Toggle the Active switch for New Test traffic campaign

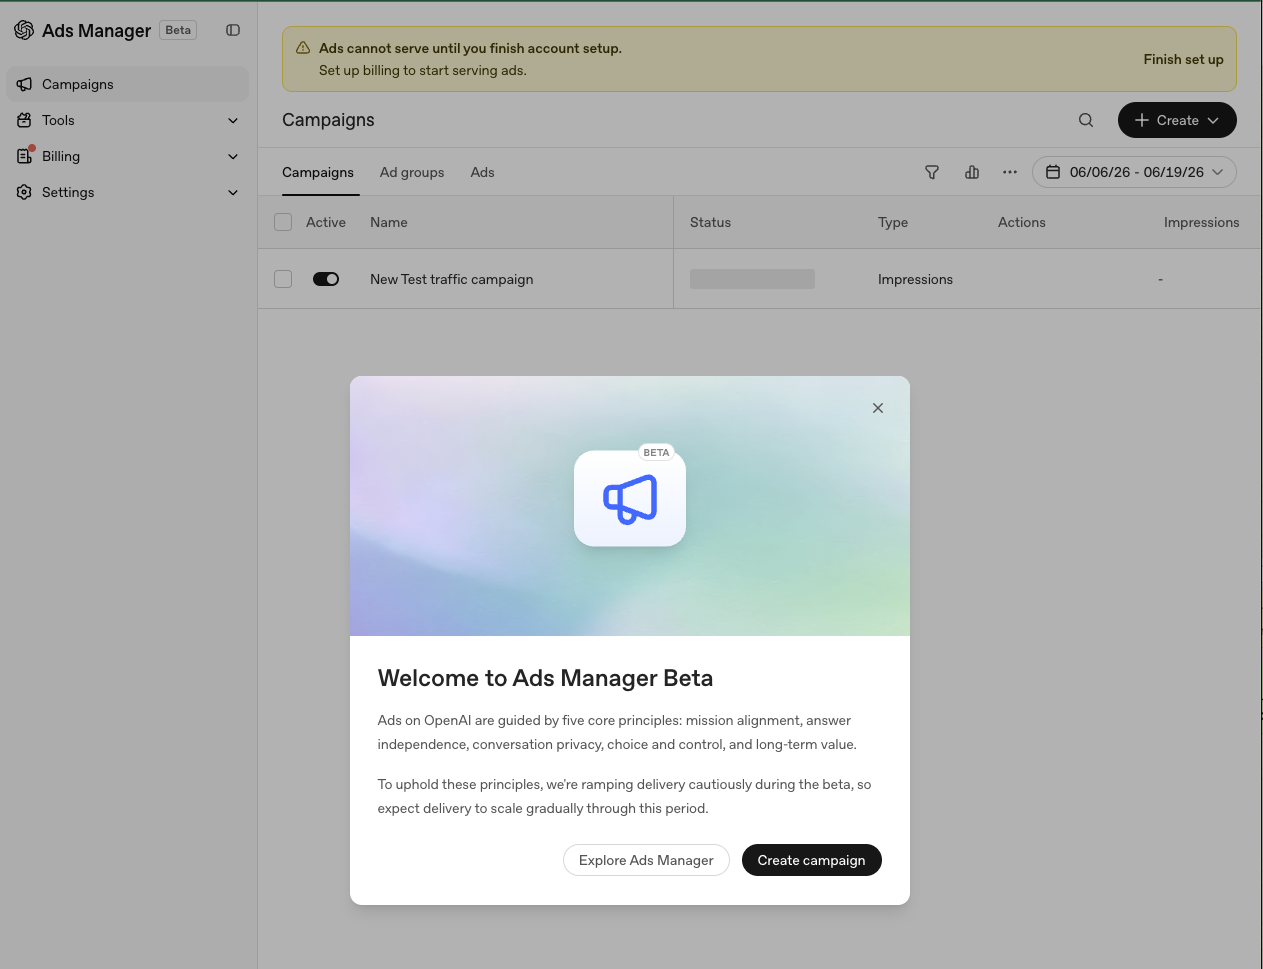tap(326, 279)
